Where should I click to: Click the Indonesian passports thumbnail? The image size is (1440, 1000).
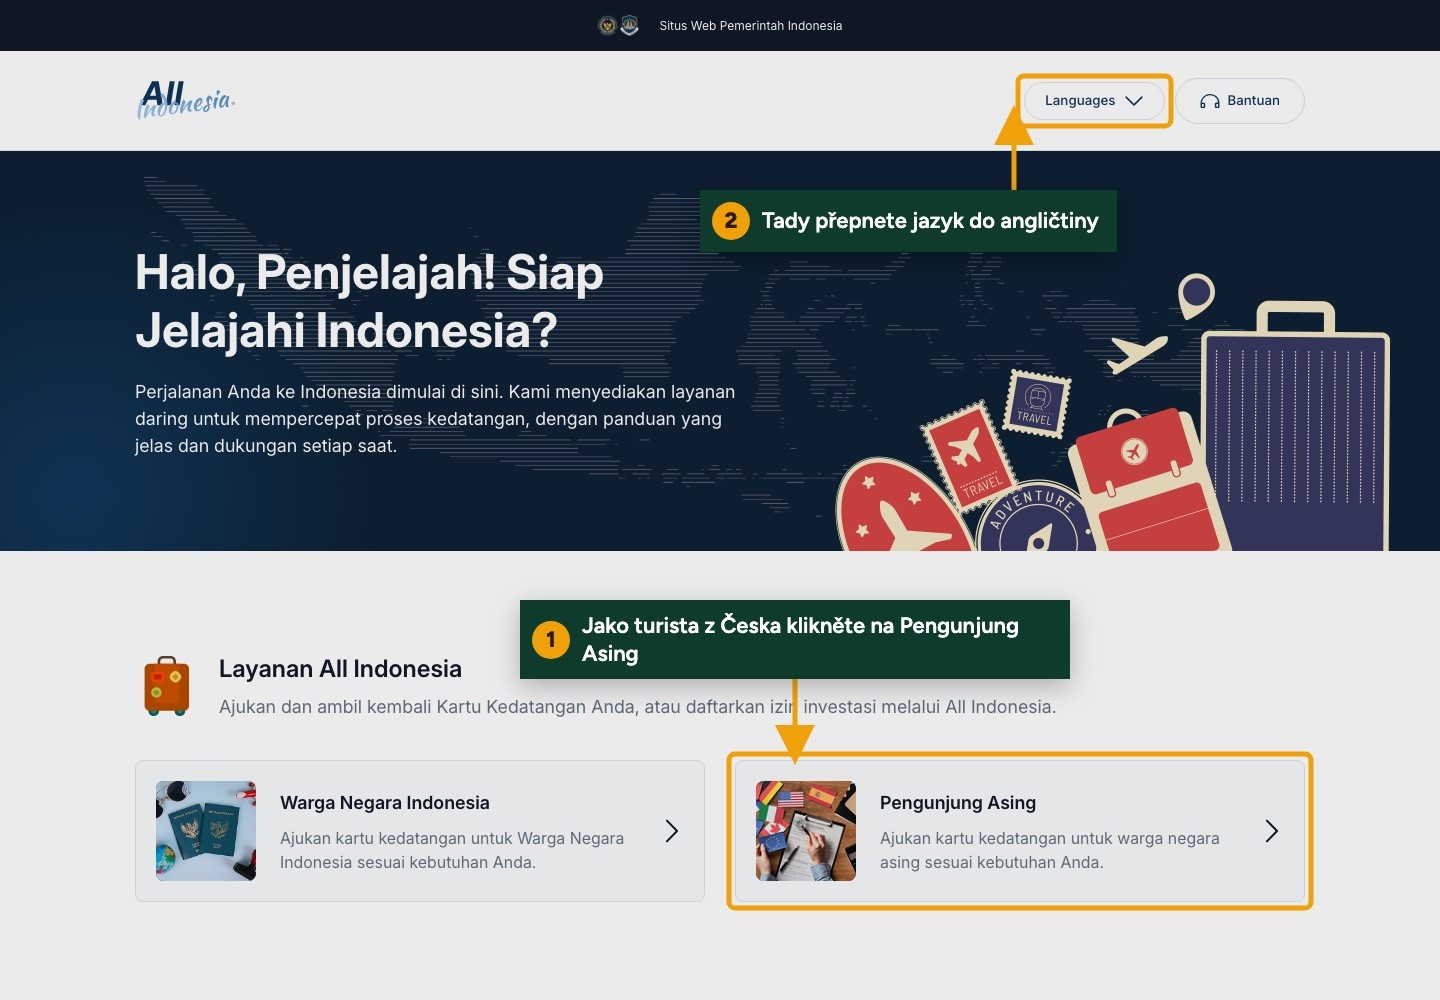point(206,831)
